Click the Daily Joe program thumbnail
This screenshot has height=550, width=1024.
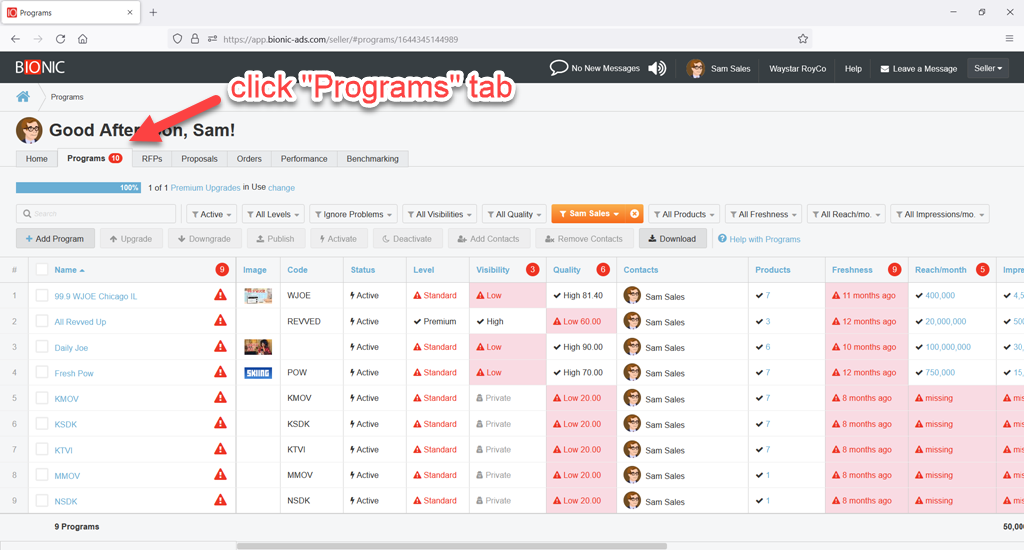tap(258, 347)
